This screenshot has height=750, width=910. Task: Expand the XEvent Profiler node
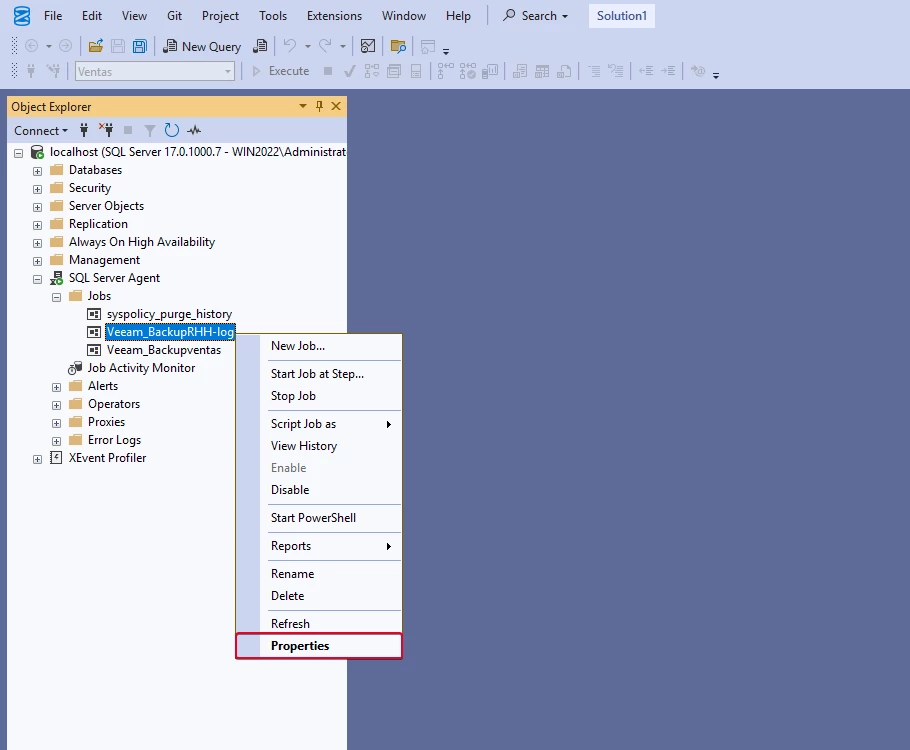coord(37,459)
